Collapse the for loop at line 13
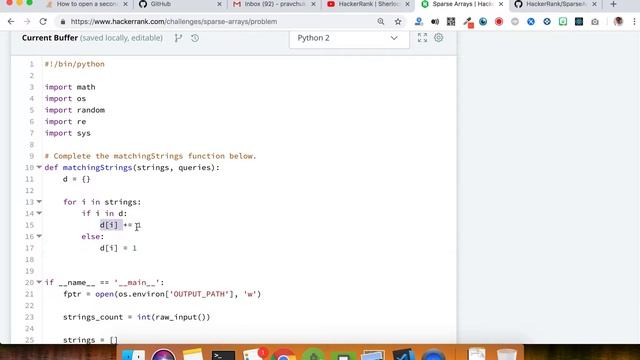 39,201
